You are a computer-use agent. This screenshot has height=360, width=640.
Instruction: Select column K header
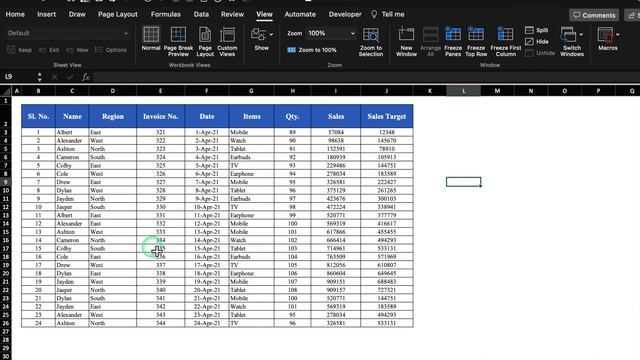point(430,91)
